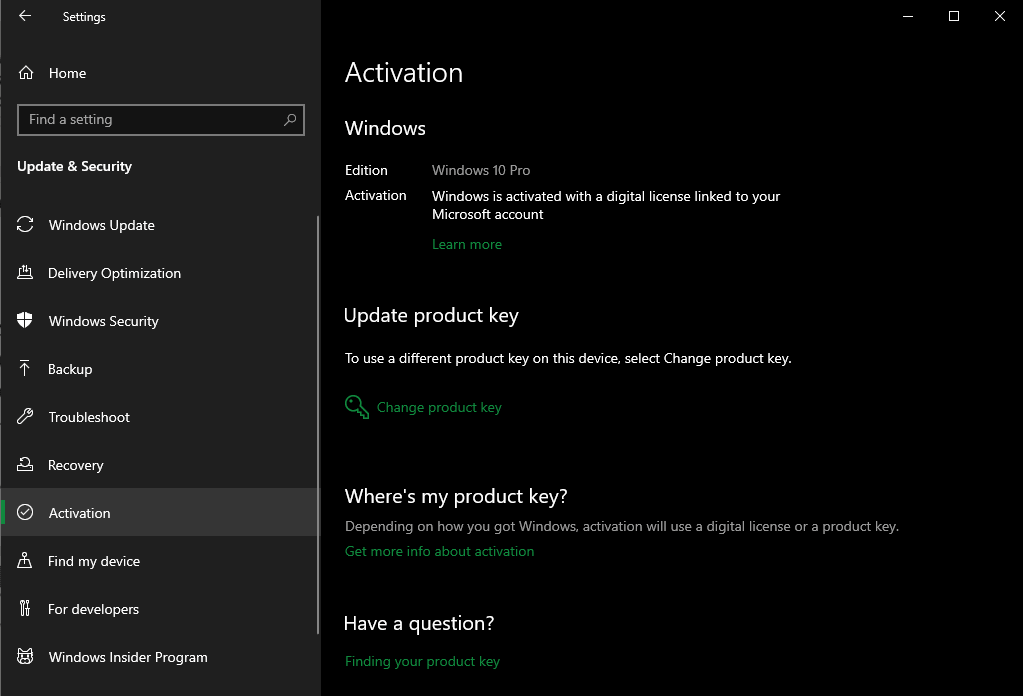Screen dimensions: 1023x696
Task: Click the Edition label
Action: click(366, 170)
